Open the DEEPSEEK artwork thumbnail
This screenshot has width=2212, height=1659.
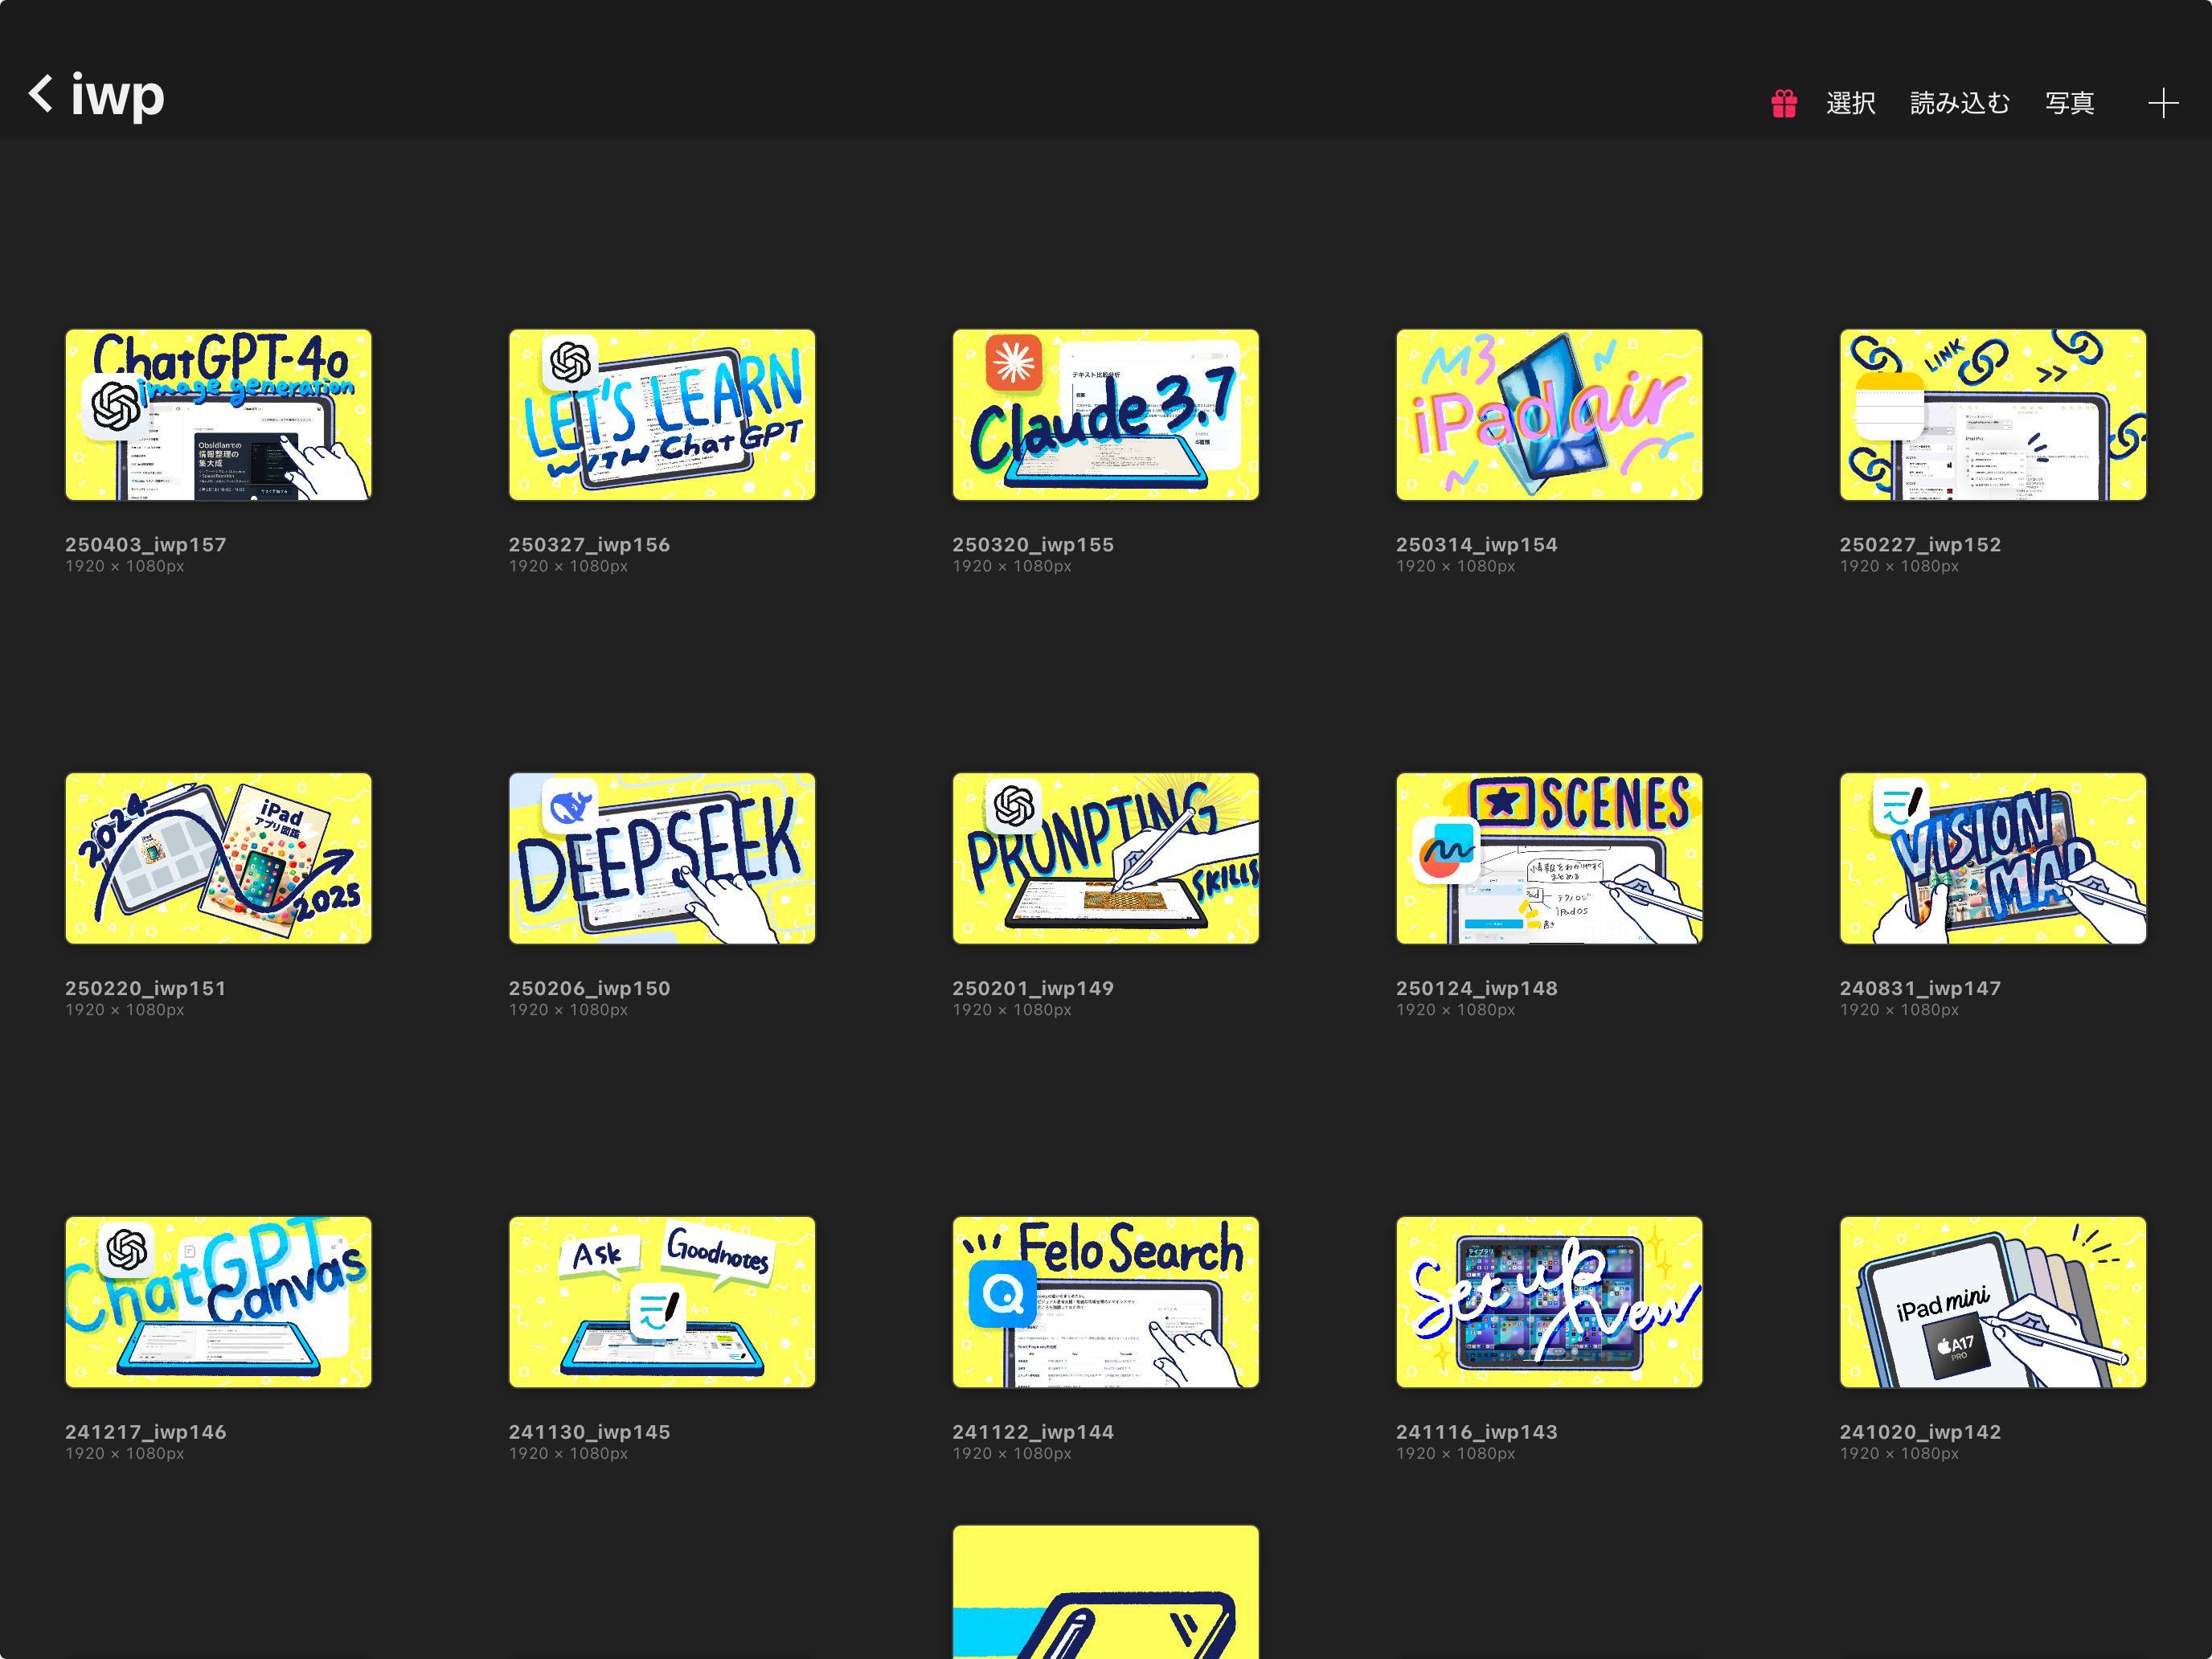coord(662,858)
